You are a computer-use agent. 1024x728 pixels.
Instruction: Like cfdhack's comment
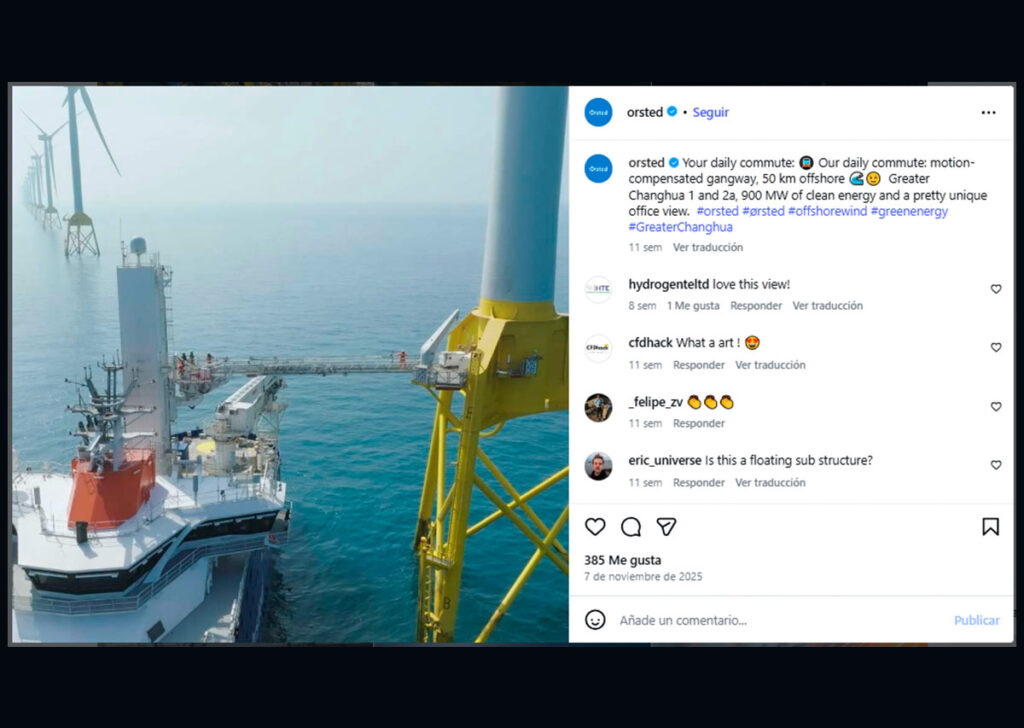[x=996, y=348]
